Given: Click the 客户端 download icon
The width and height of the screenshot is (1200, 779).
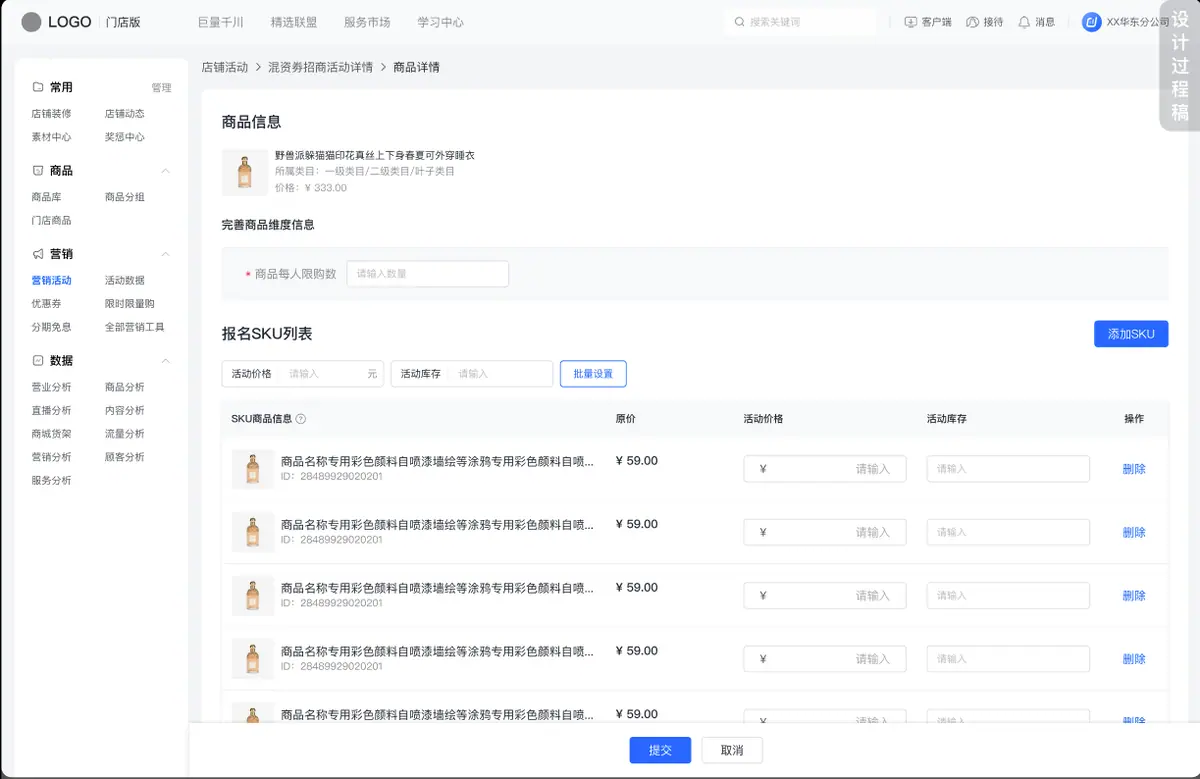Looking at the screenshot, I should click(x=910, y=22).
